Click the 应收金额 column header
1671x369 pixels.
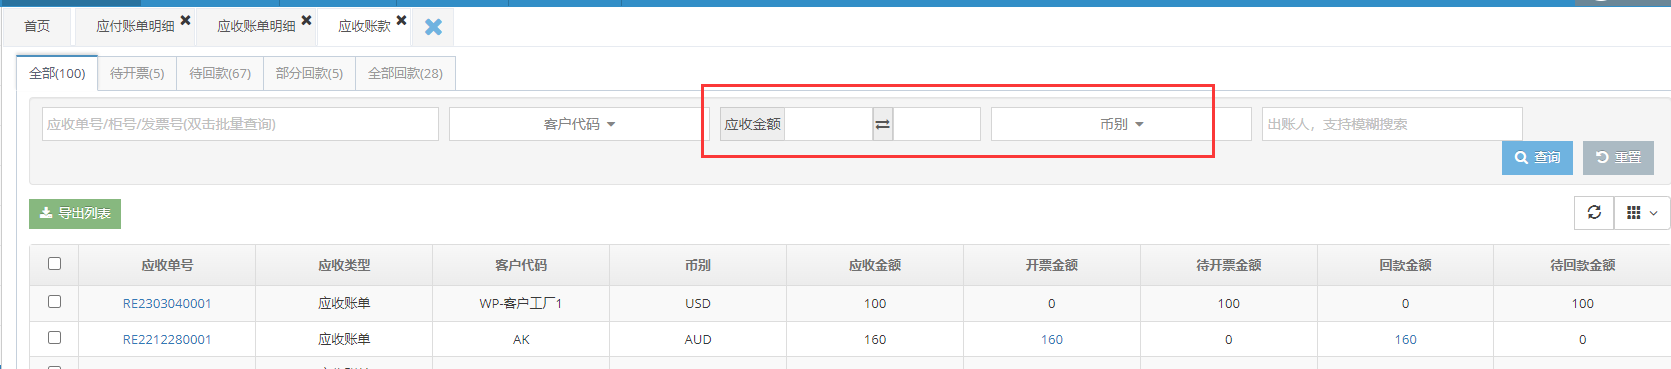875,265
